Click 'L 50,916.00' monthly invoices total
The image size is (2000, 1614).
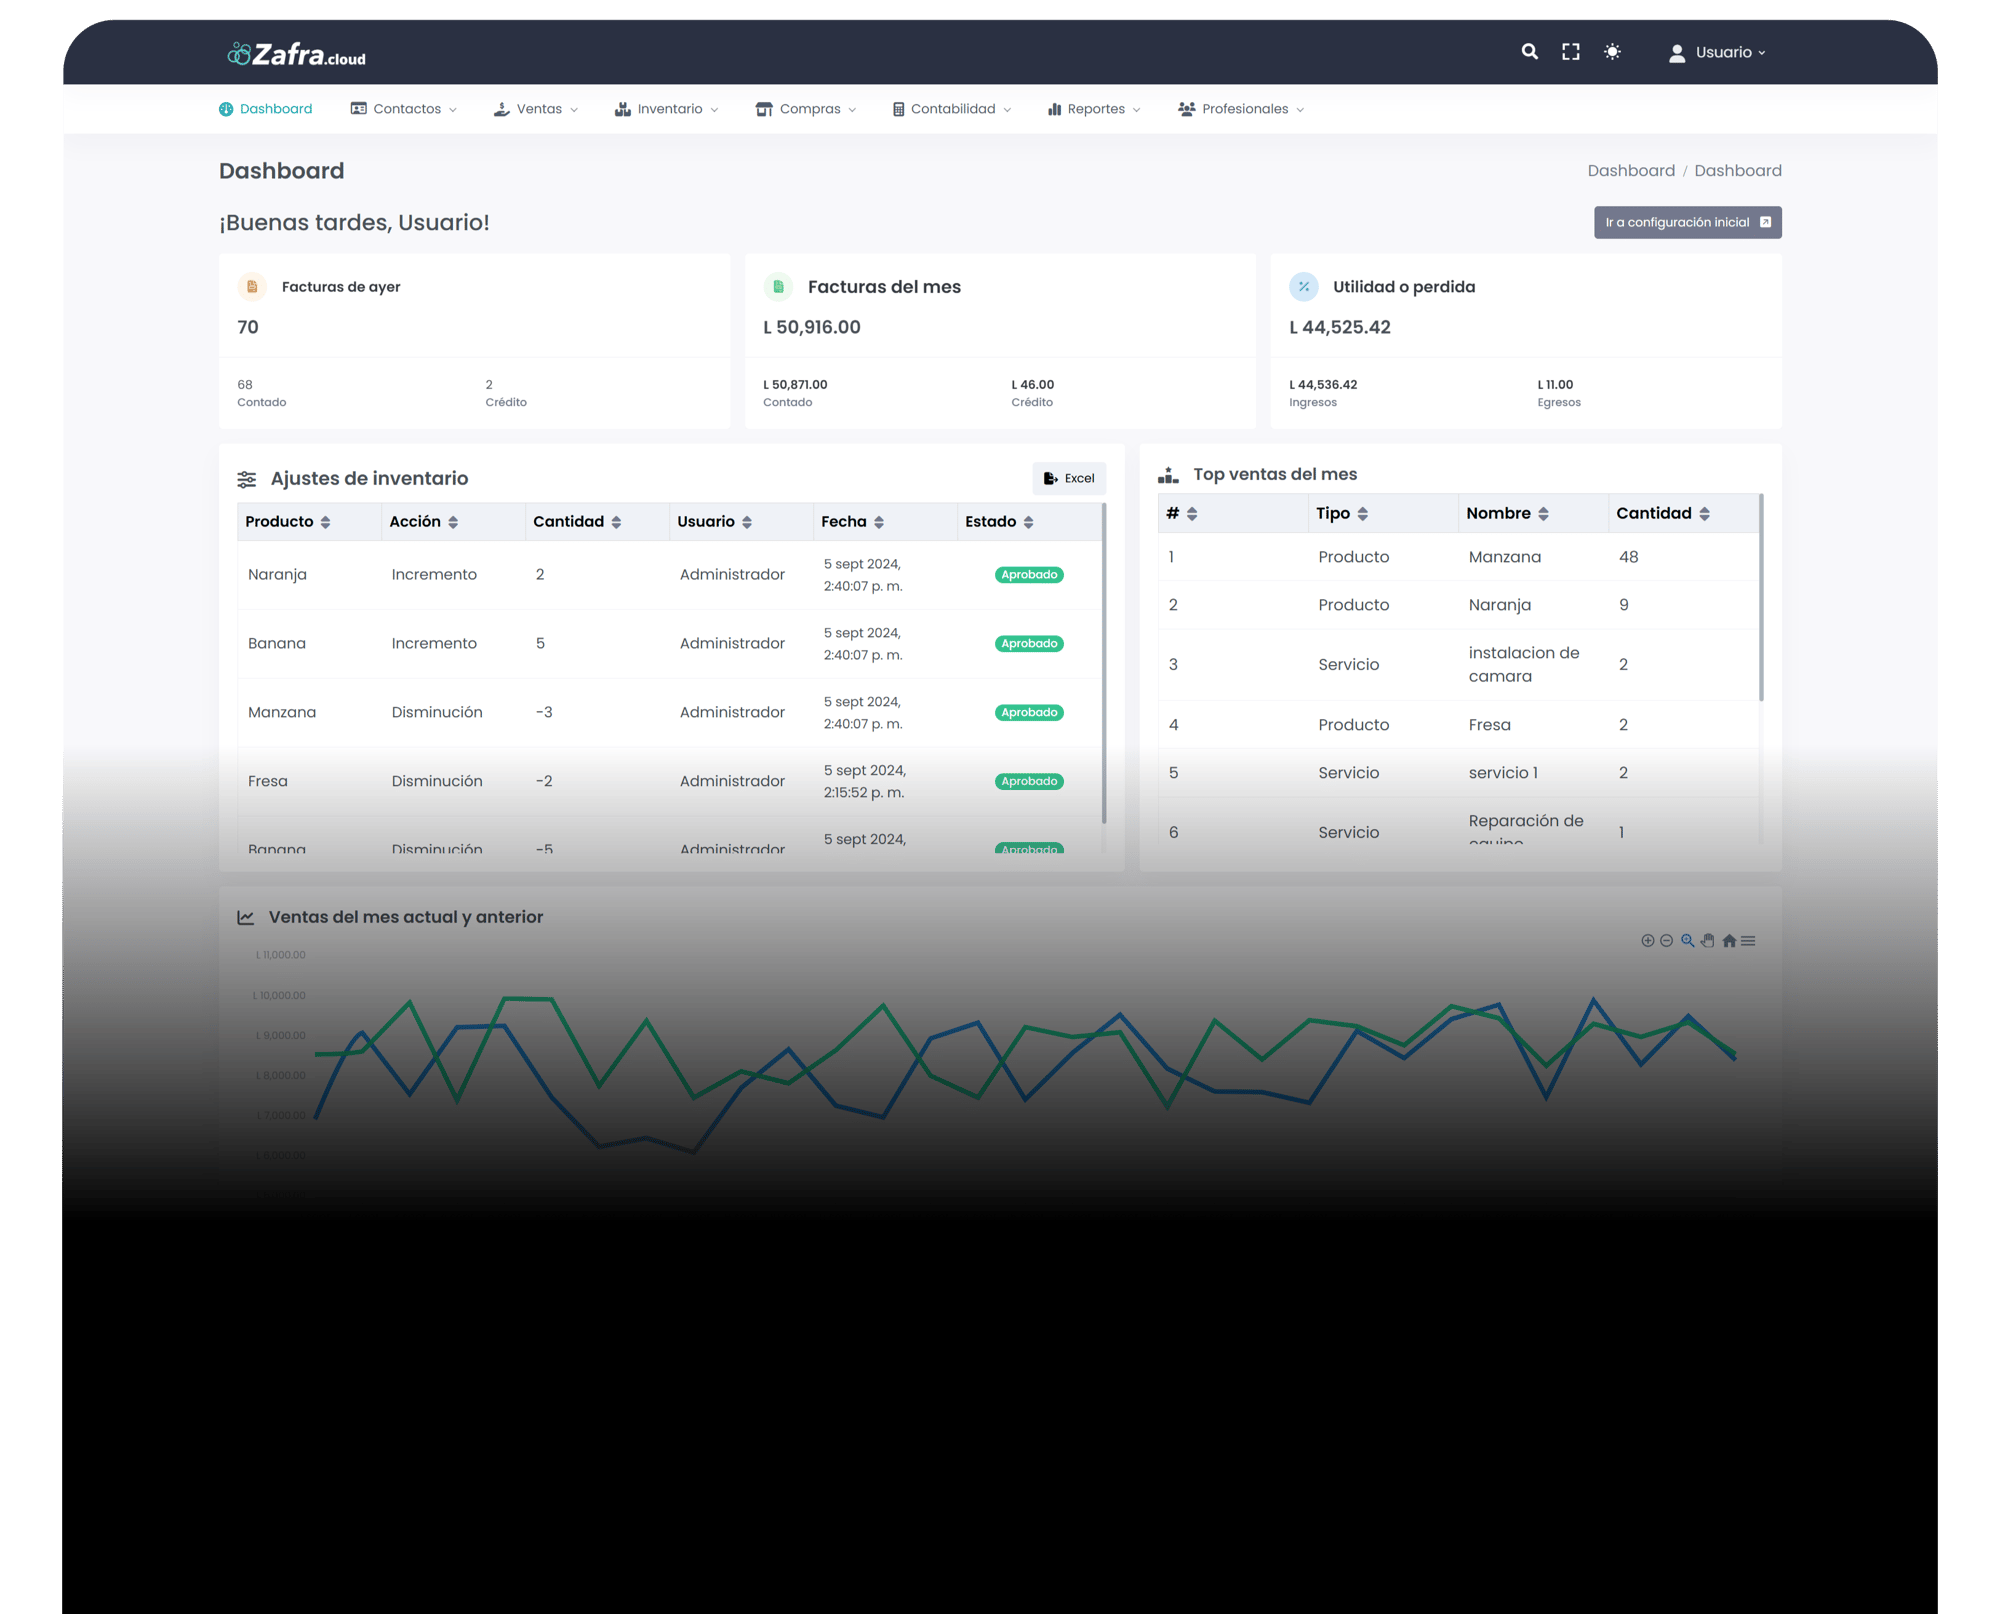812,327
